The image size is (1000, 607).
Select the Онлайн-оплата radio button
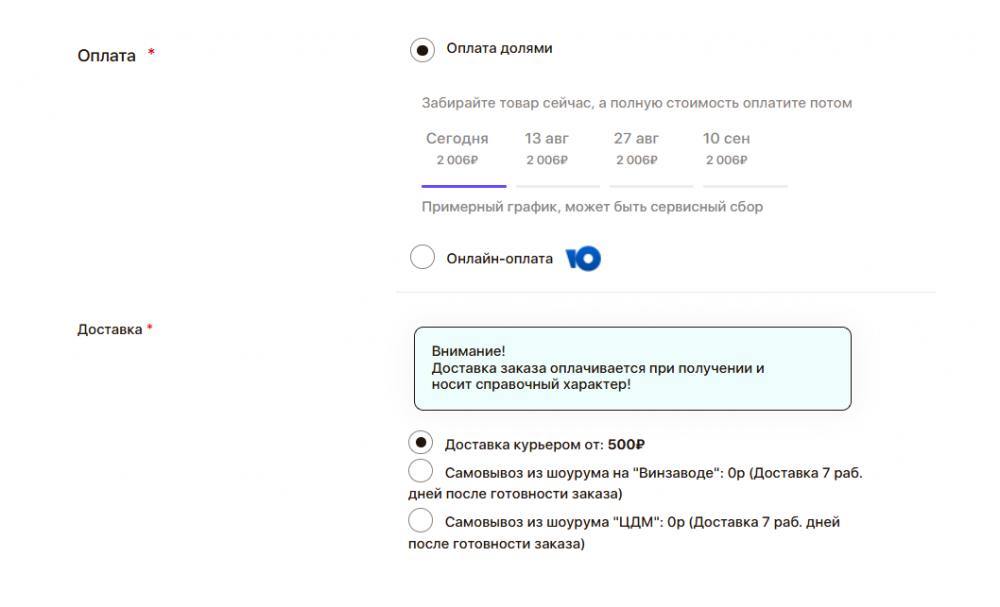point(422,258)
